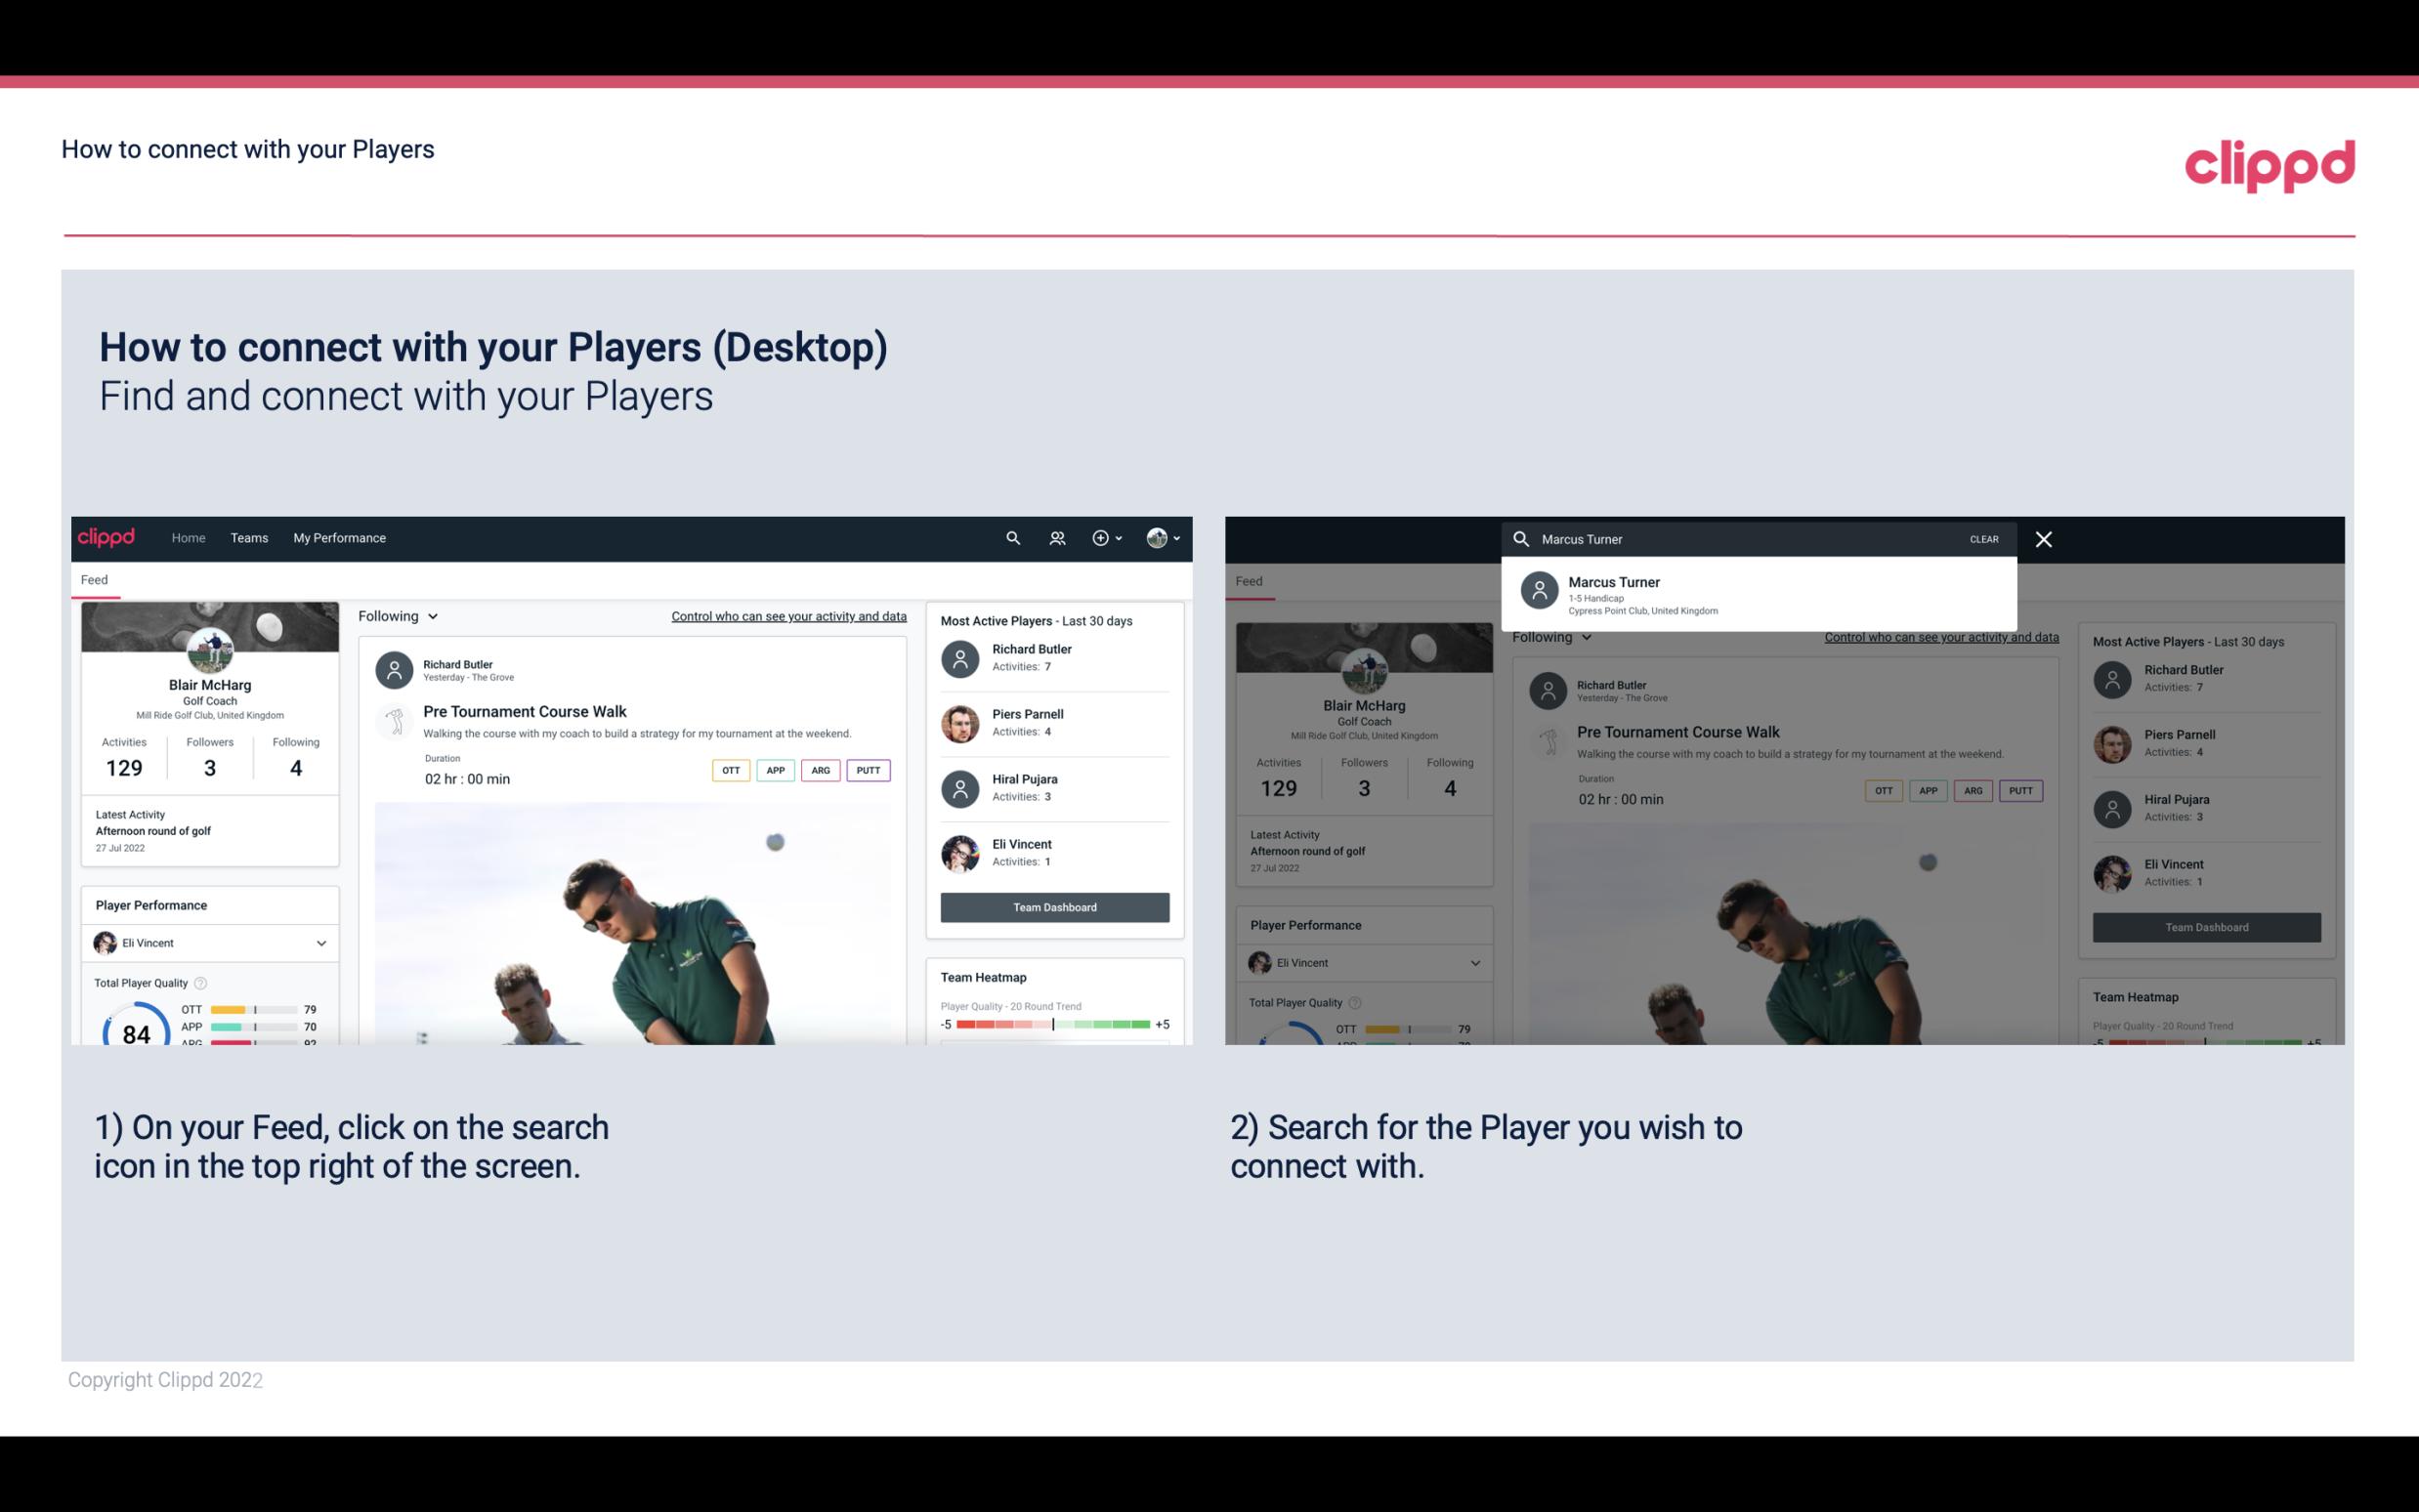
Task: Click Control who can see activity link
Action: point(787,615)
